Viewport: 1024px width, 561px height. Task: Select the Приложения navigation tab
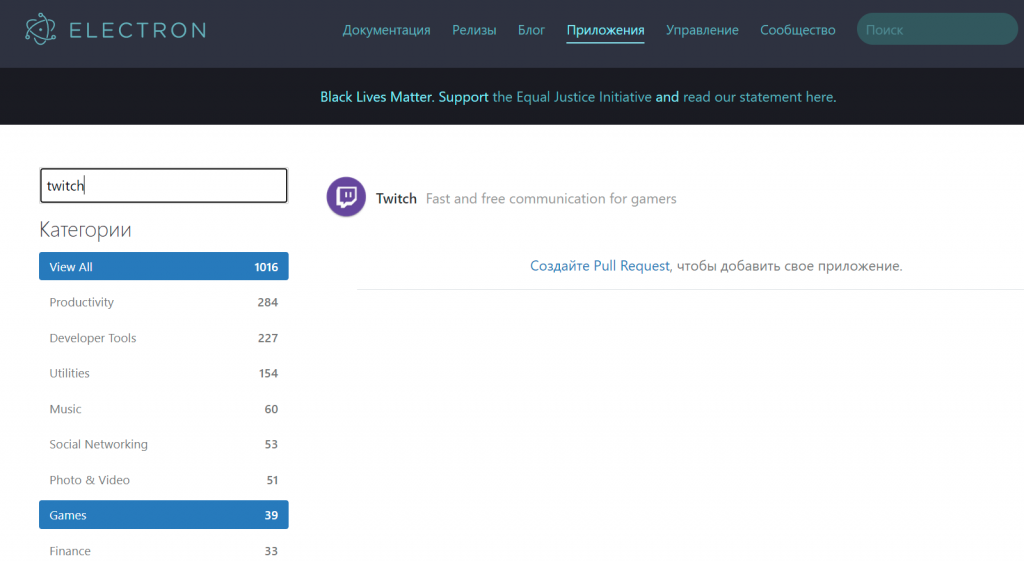point(605,30)
